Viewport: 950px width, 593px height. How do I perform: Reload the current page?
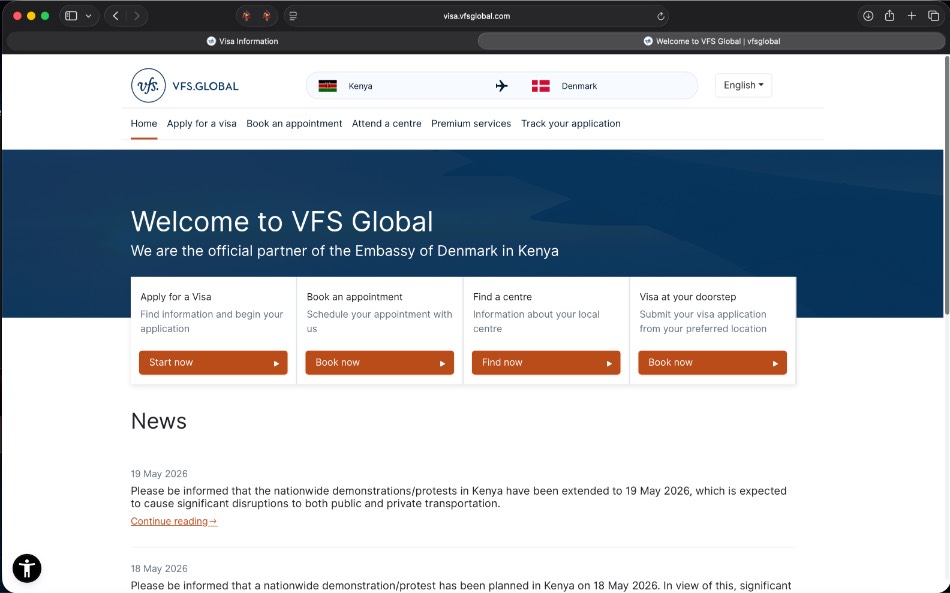[x=660, y=16]
